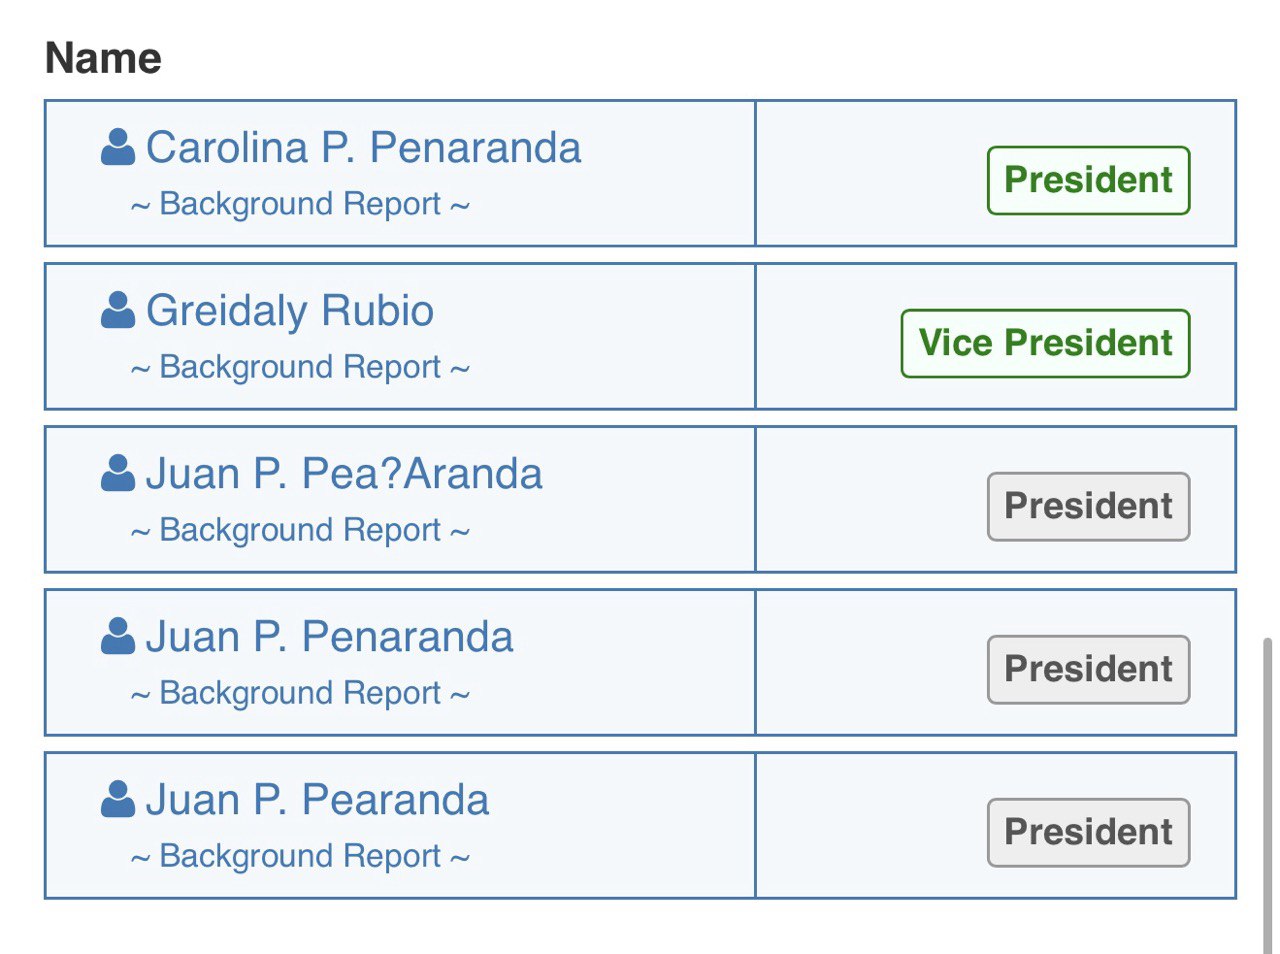Click the green President badge for Carolina

1088,180
